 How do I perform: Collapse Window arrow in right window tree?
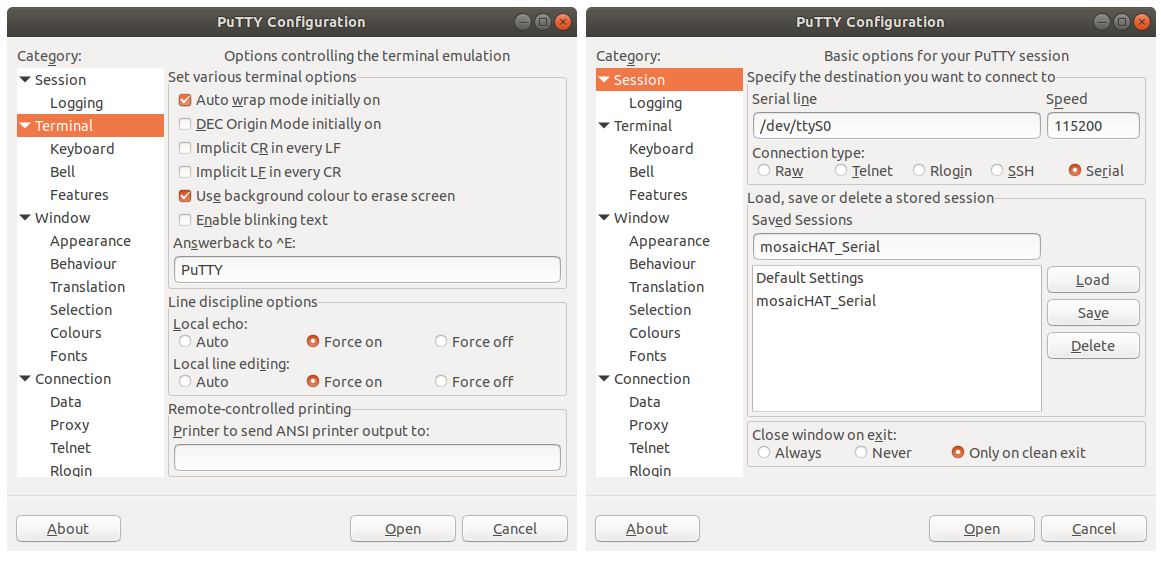coord(605,218)
